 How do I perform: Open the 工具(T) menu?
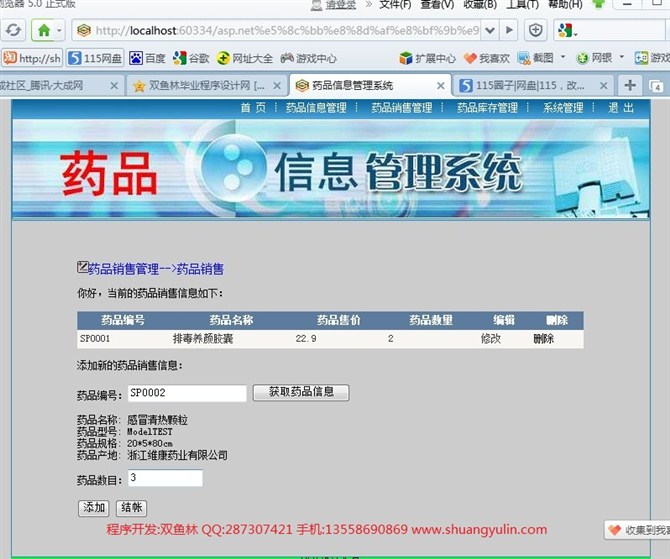[x=522, y=4]
